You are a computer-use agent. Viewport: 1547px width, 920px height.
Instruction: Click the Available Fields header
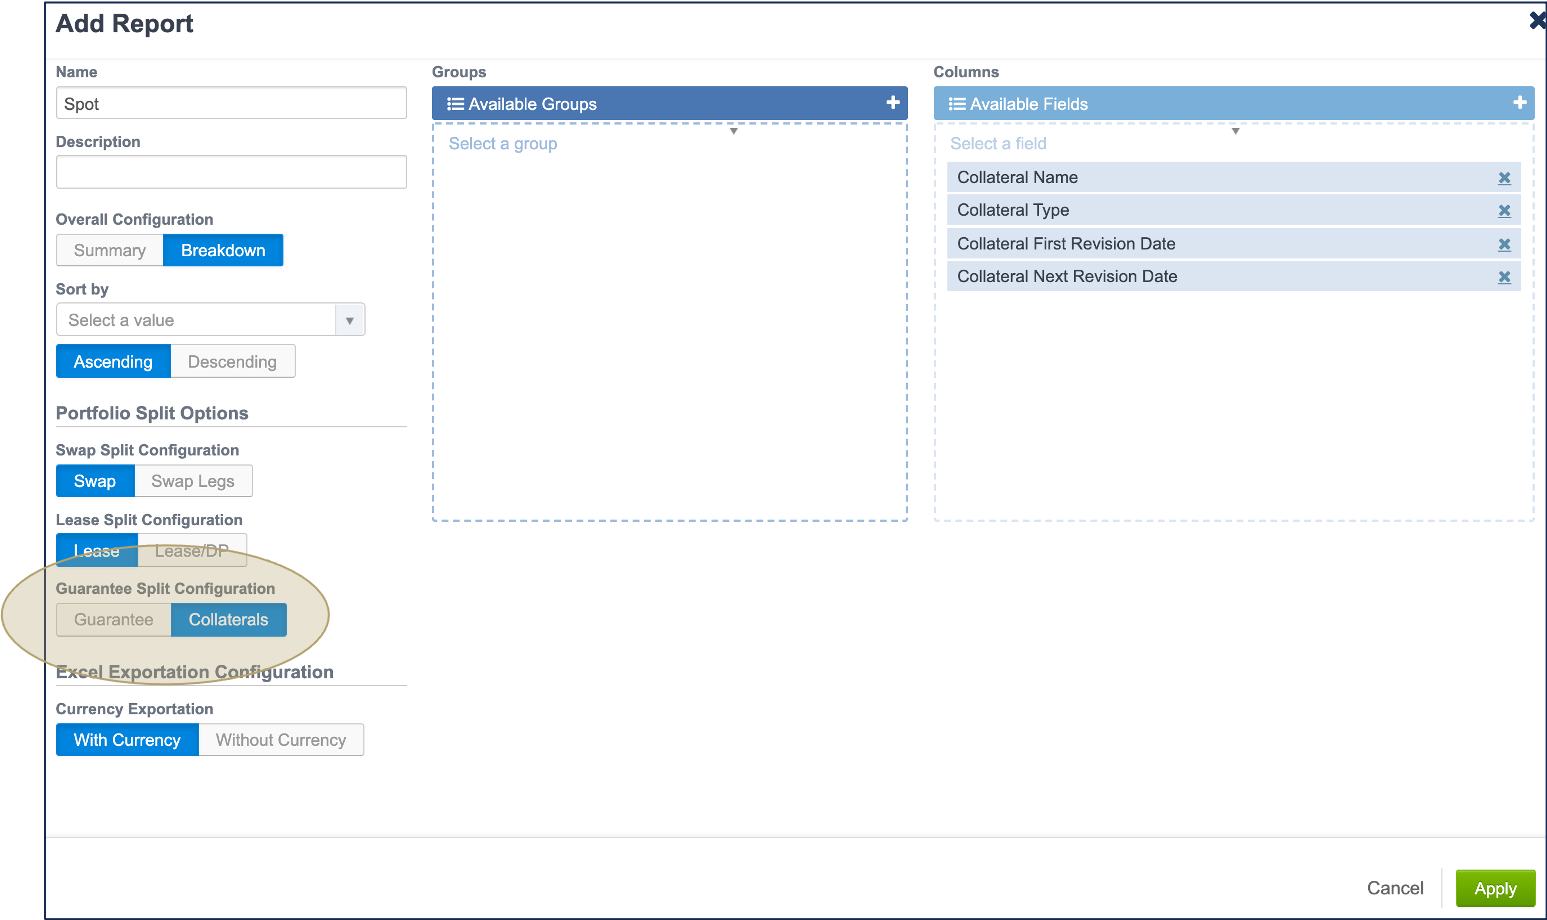pos(1234,103)
